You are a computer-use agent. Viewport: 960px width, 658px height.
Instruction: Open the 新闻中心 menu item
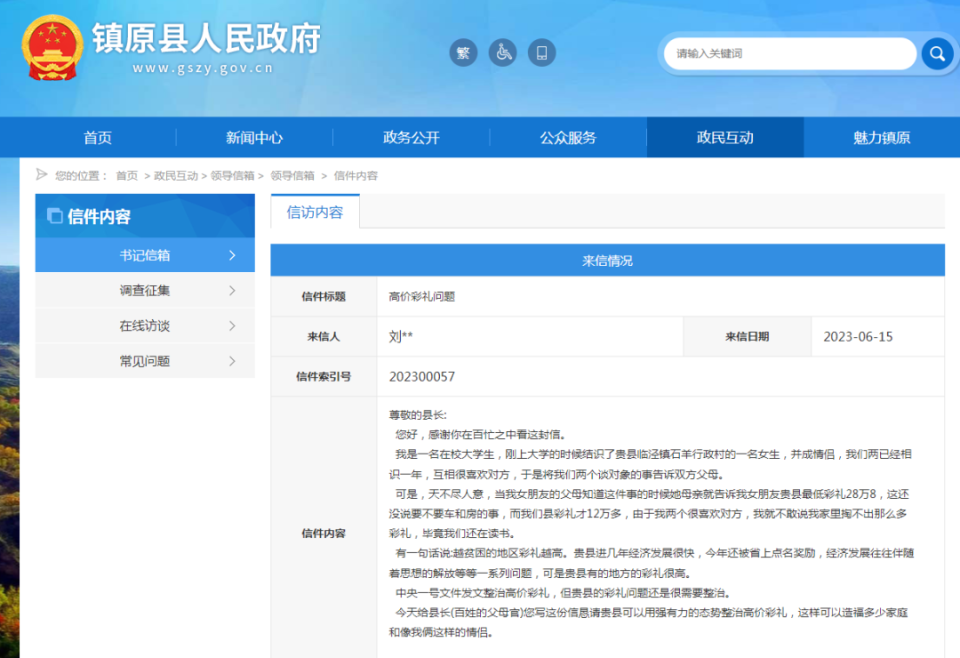pyautogui.click(x=254, y=137)
